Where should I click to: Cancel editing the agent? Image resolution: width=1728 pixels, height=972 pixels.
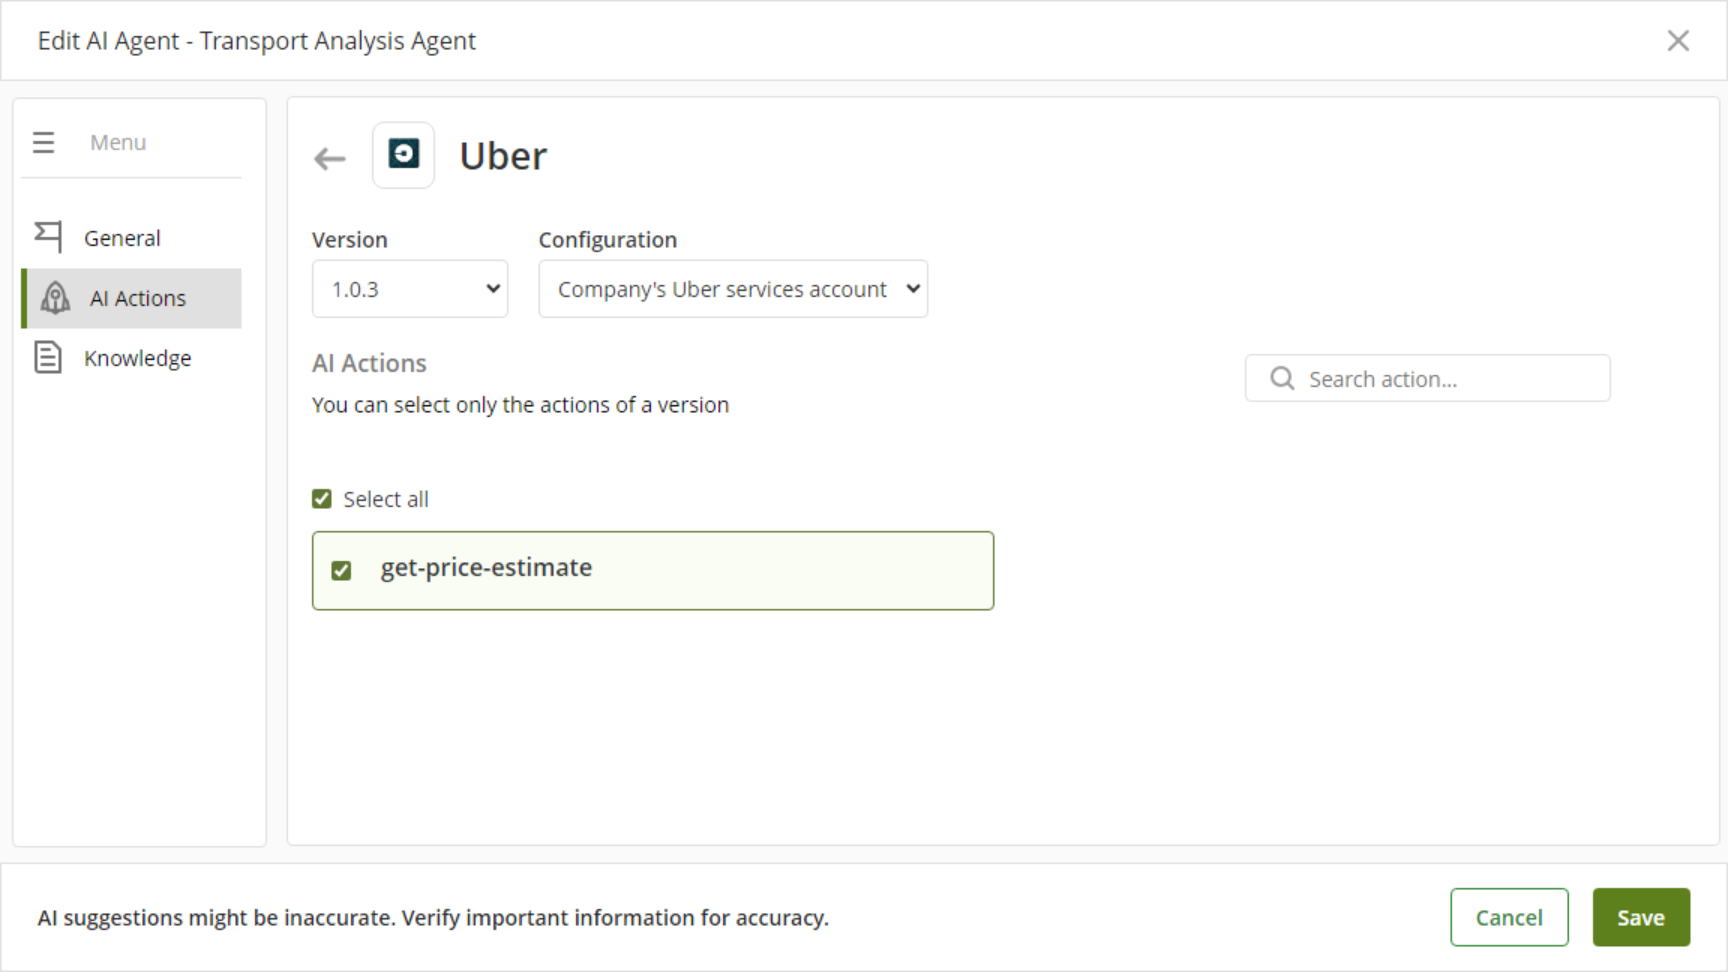point(1509,917)
